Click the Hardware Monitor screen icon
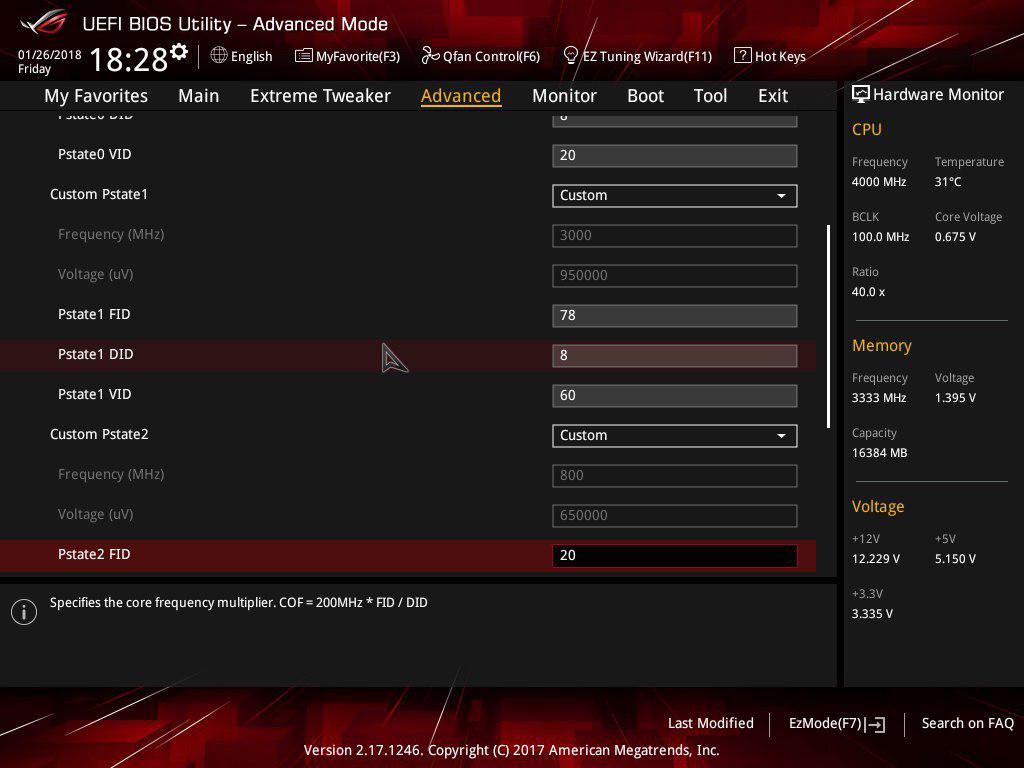This screenshot has width=1024, height=768. pyautogui.click(x=861, y=94)
